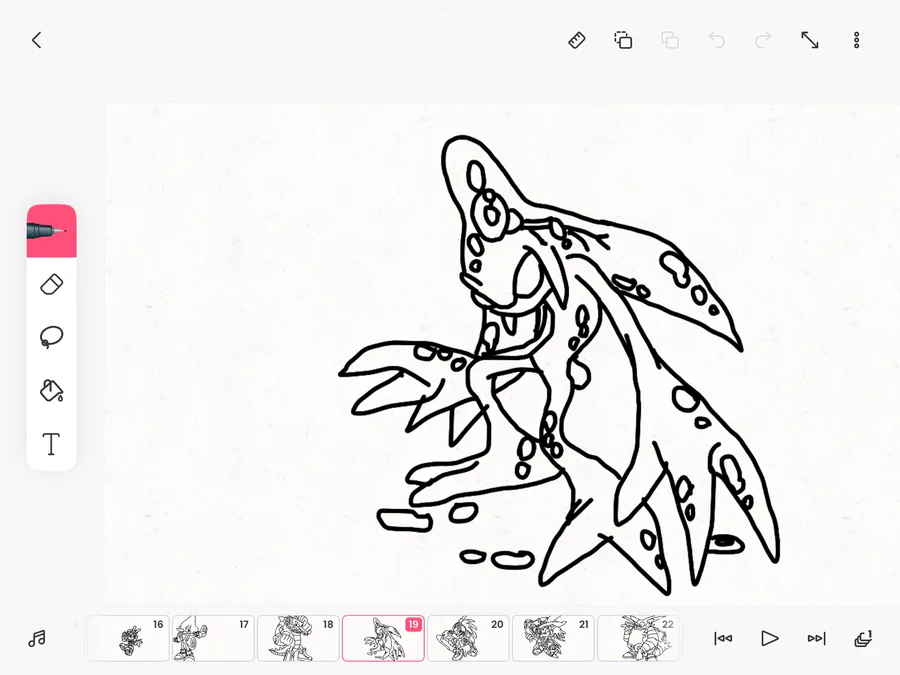Select the eraser tool
The width and height of the screenshot is (900, 675).
coord(52,285)
